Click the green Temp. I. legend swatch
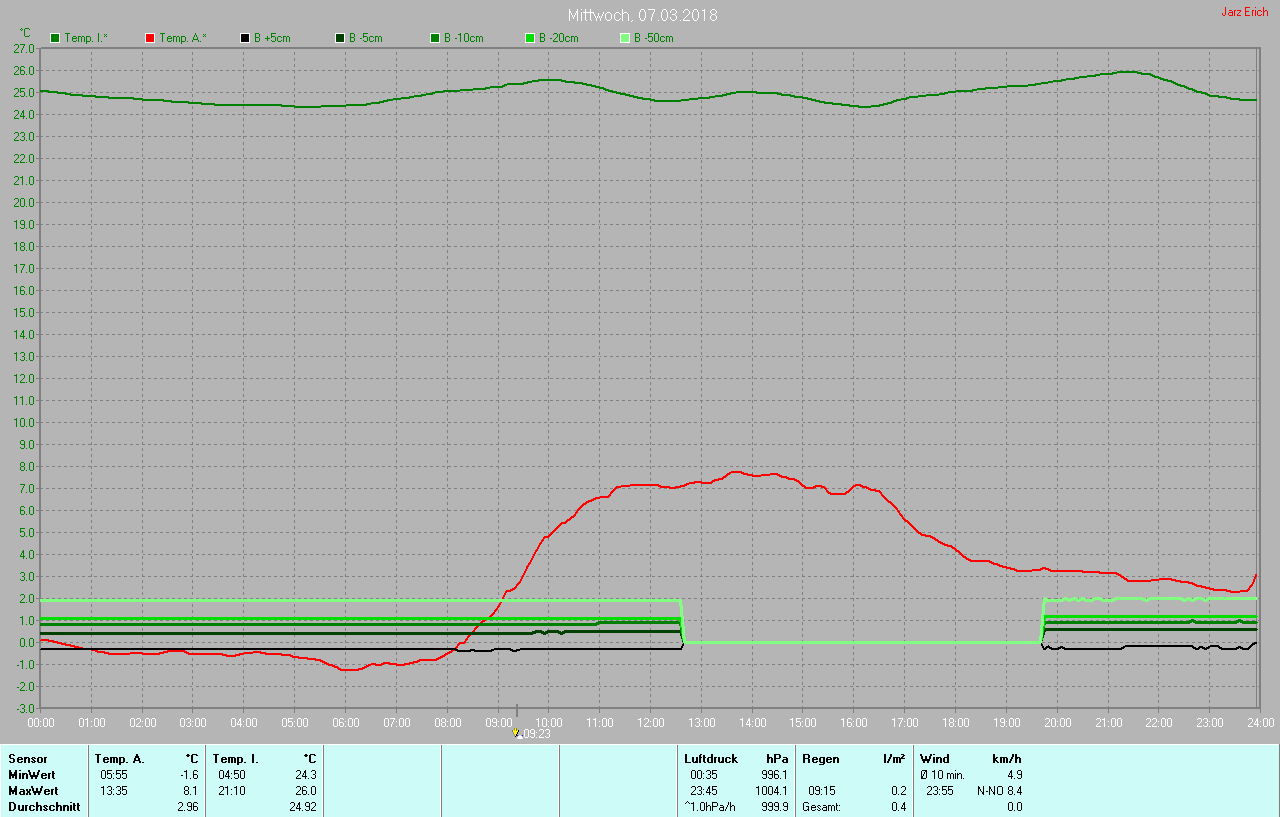The height and width of the screenshot is (817, 1280). pyautogui.click(x=55, y=38)
